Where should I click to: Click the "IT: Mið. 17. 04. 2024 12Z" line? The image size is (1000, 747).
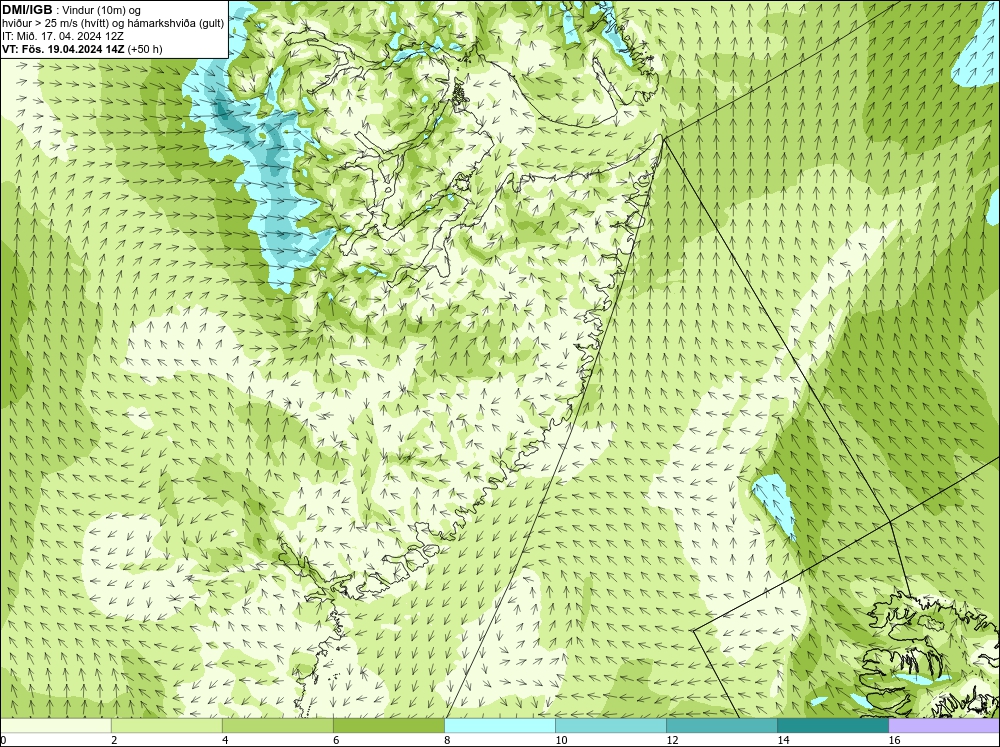tap(62, 36)
